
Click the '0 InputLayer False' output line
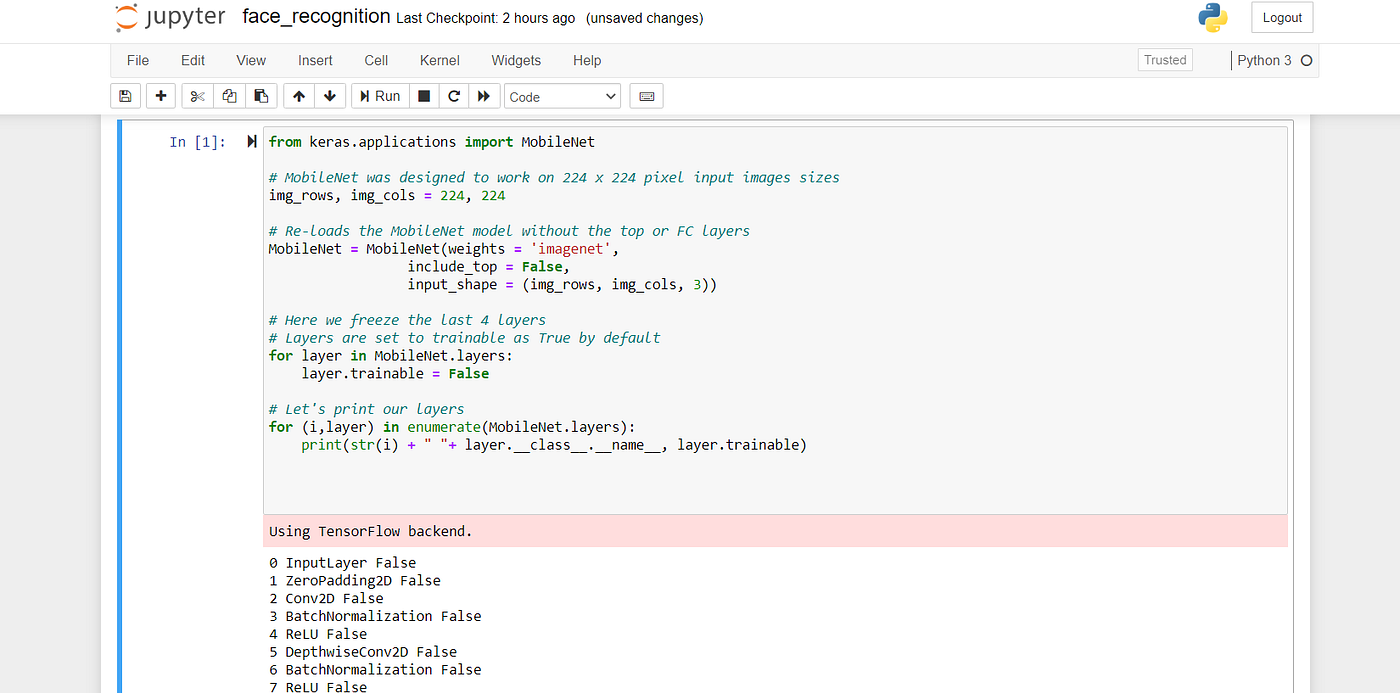tap(343, 563)
